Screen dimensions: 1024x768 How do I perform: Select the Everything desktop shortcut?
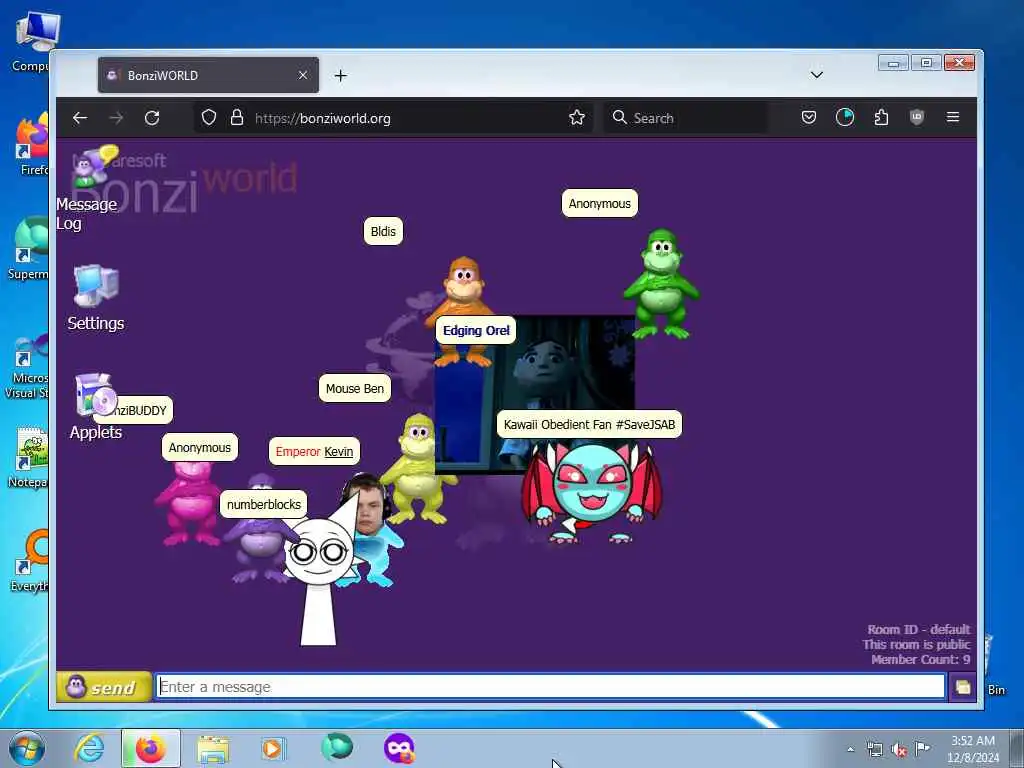coord(29,562)
